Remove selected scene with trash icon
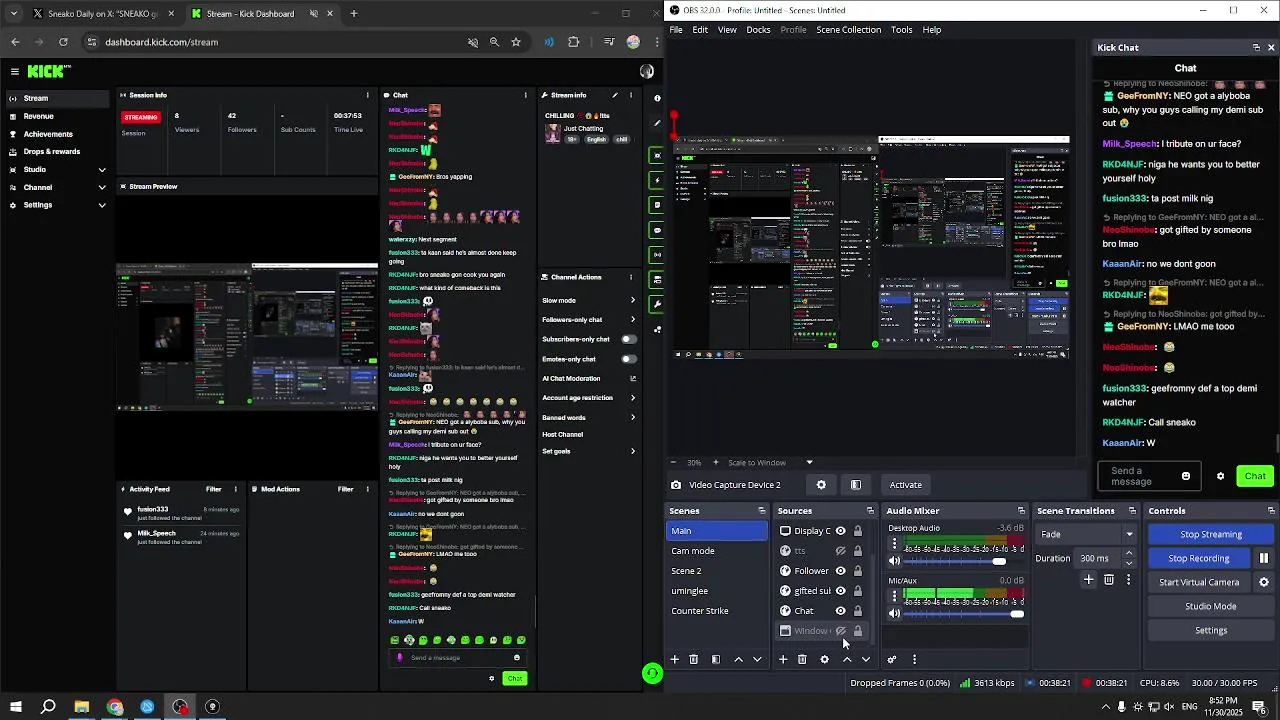This screenshot has width=1280, height=720. pyautogui.click(x=693, y=659)
